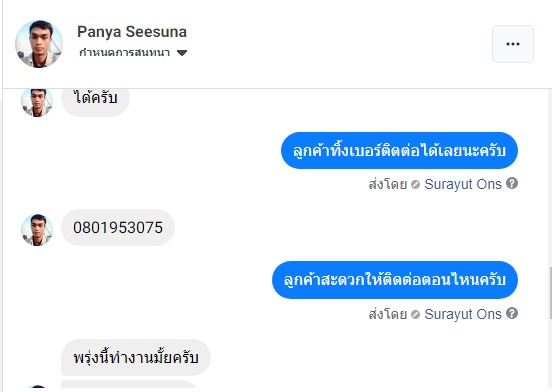552x392 pixels.
Task: Click the badge icon before first Surayut Ons
Action: pos(415,184)
